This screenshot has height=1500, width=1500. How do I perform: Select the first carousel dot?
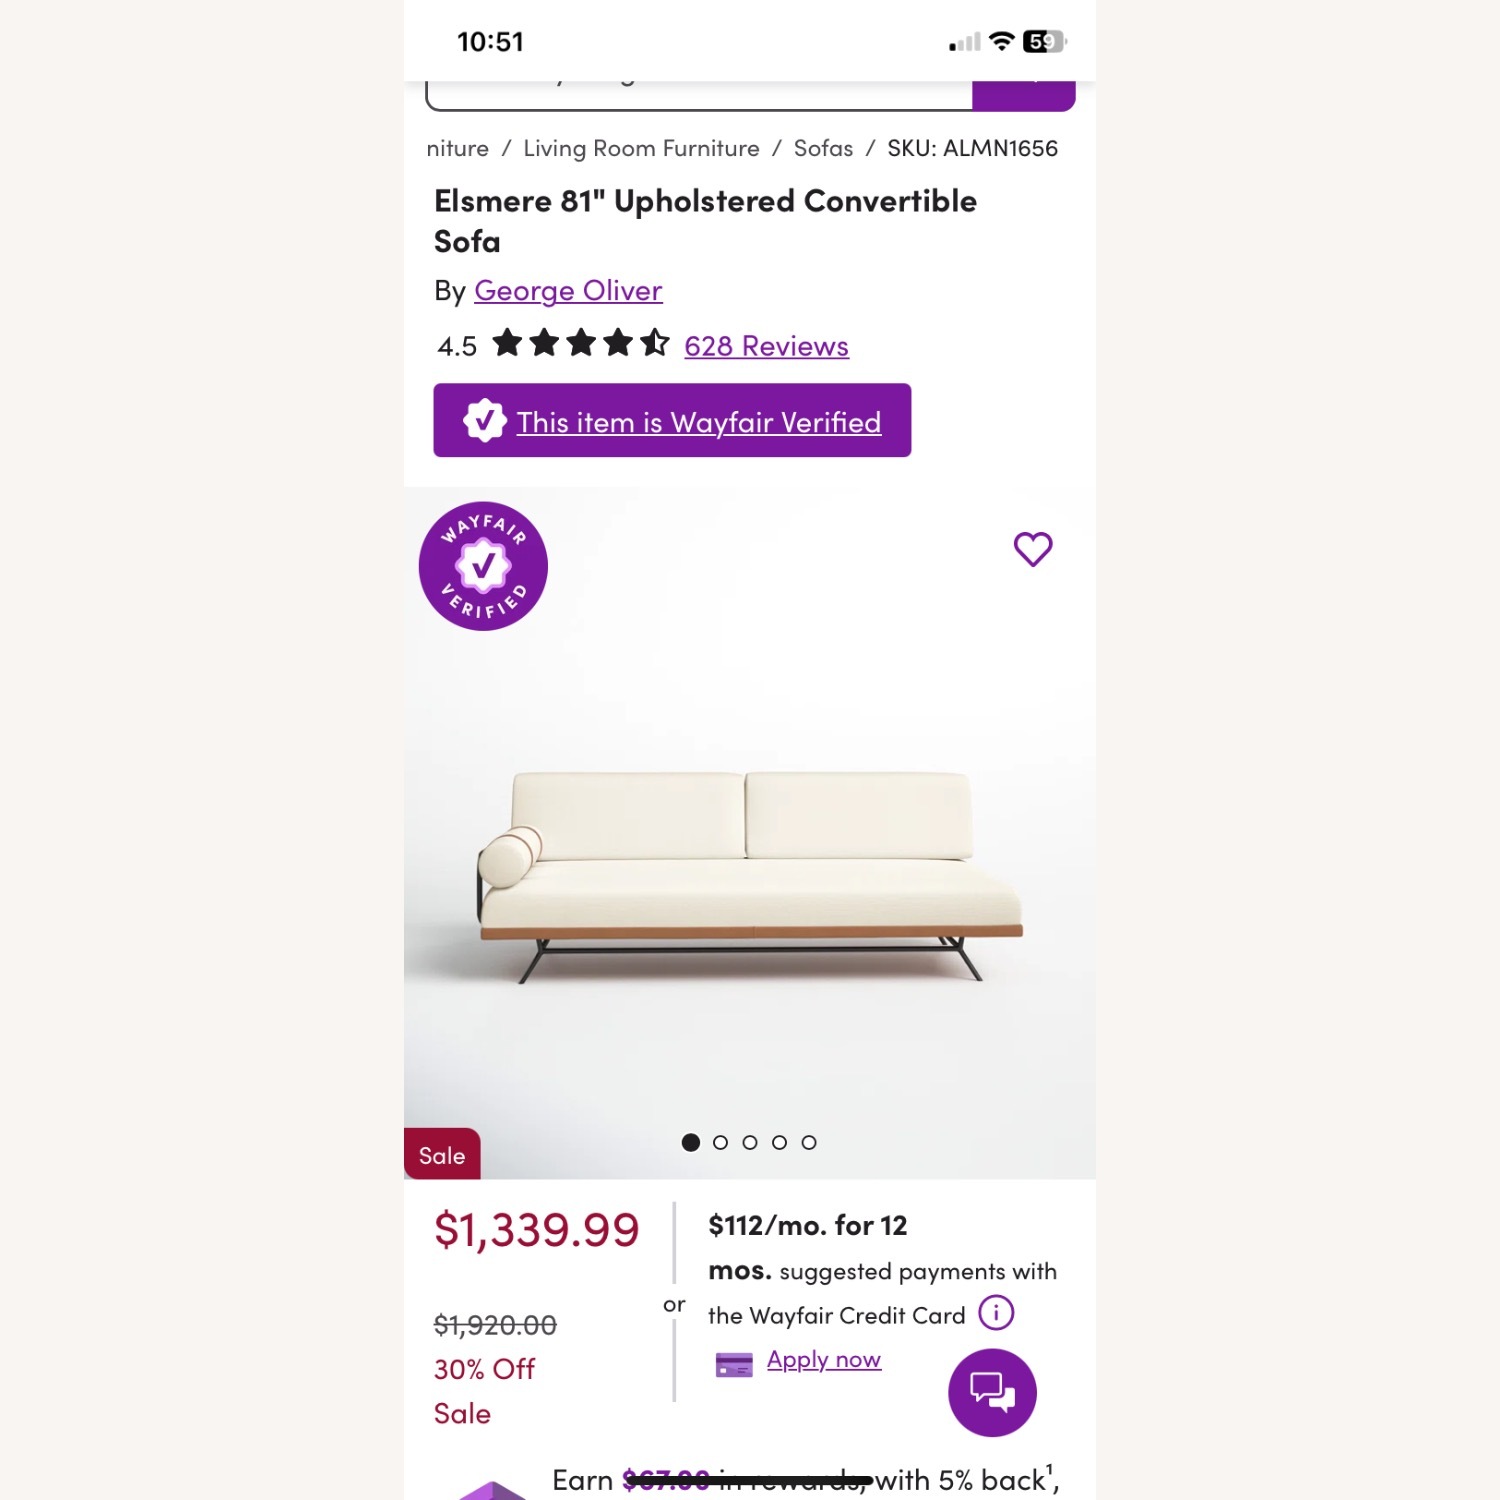pyautogui.click(x=691, y=1141)
